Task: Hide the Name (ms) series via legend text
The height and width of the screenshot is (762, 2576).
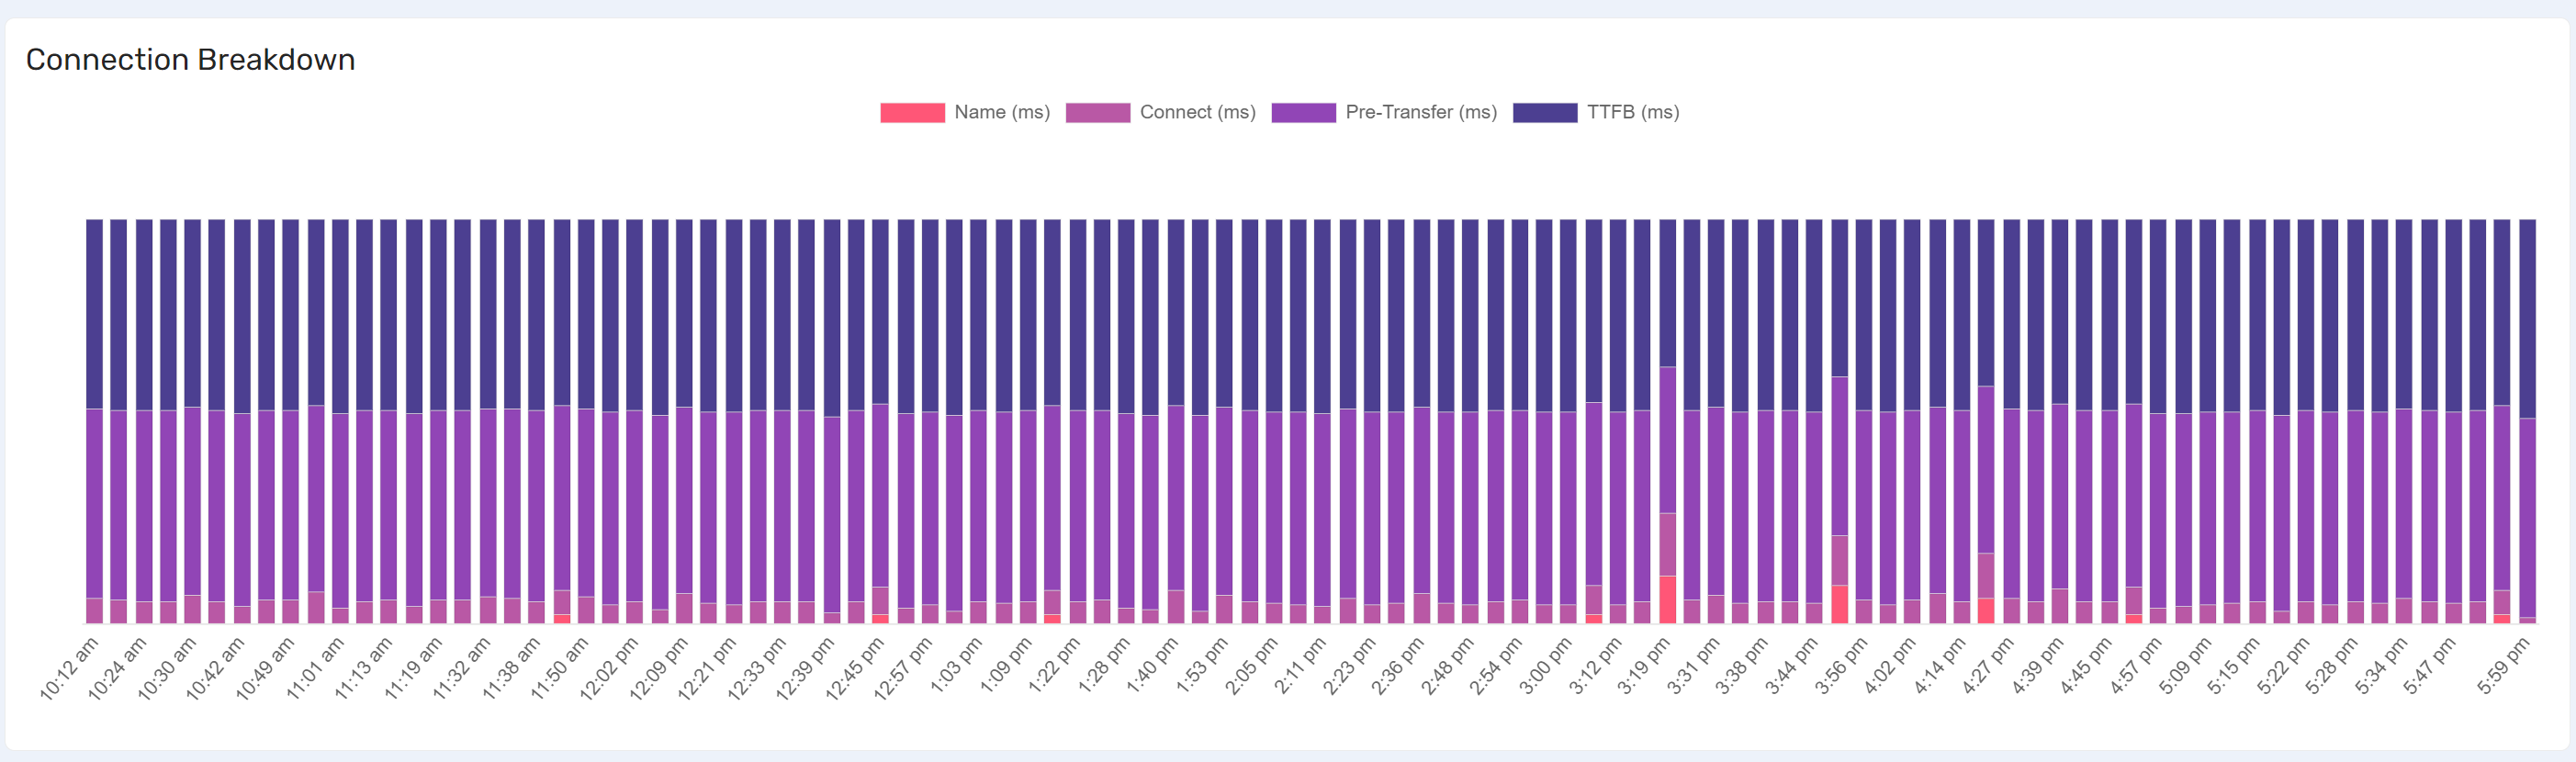Action: [1001, 113]
